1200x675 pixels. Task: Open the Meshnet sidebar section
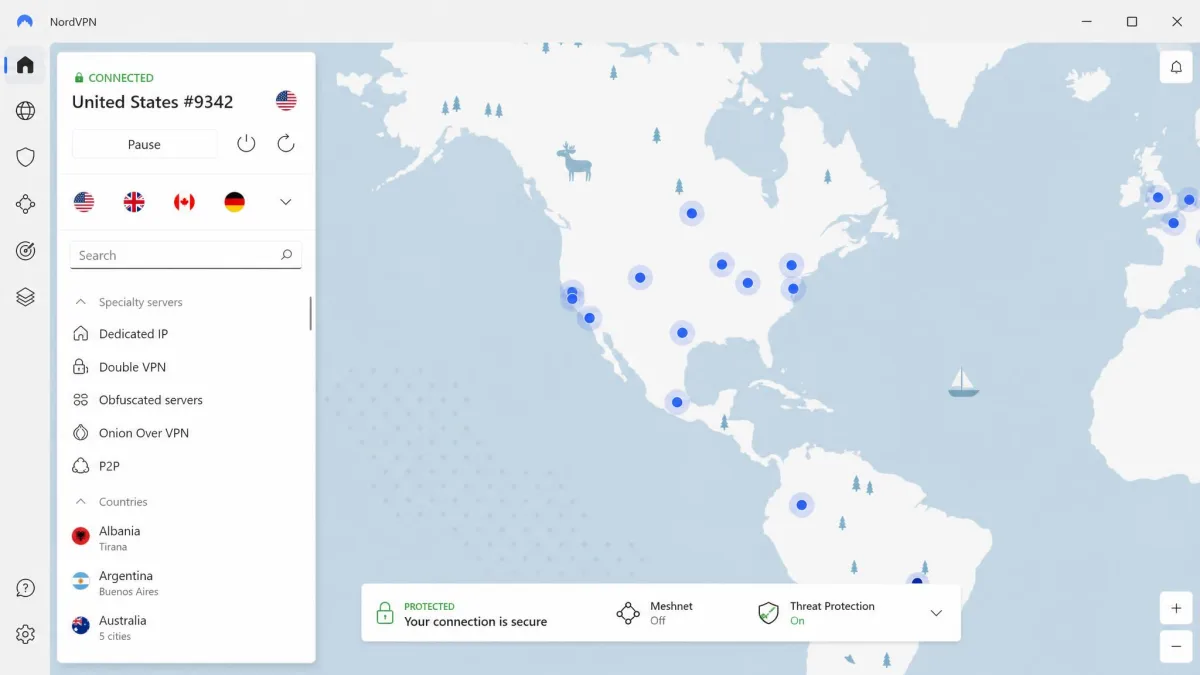tap(25, 204)
